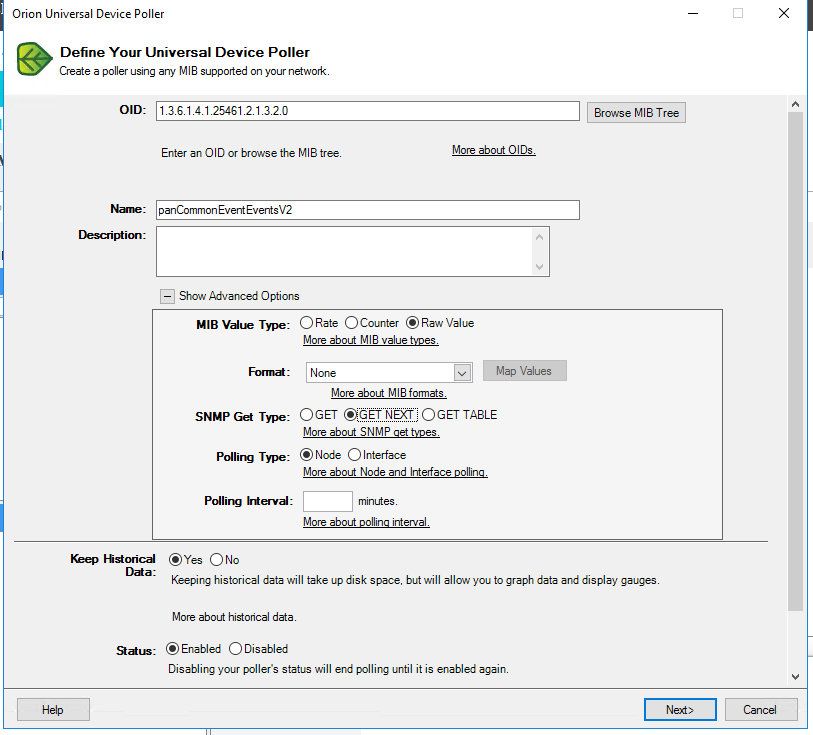Click More about historical data text
813x735 pixels.
point(234,617)
